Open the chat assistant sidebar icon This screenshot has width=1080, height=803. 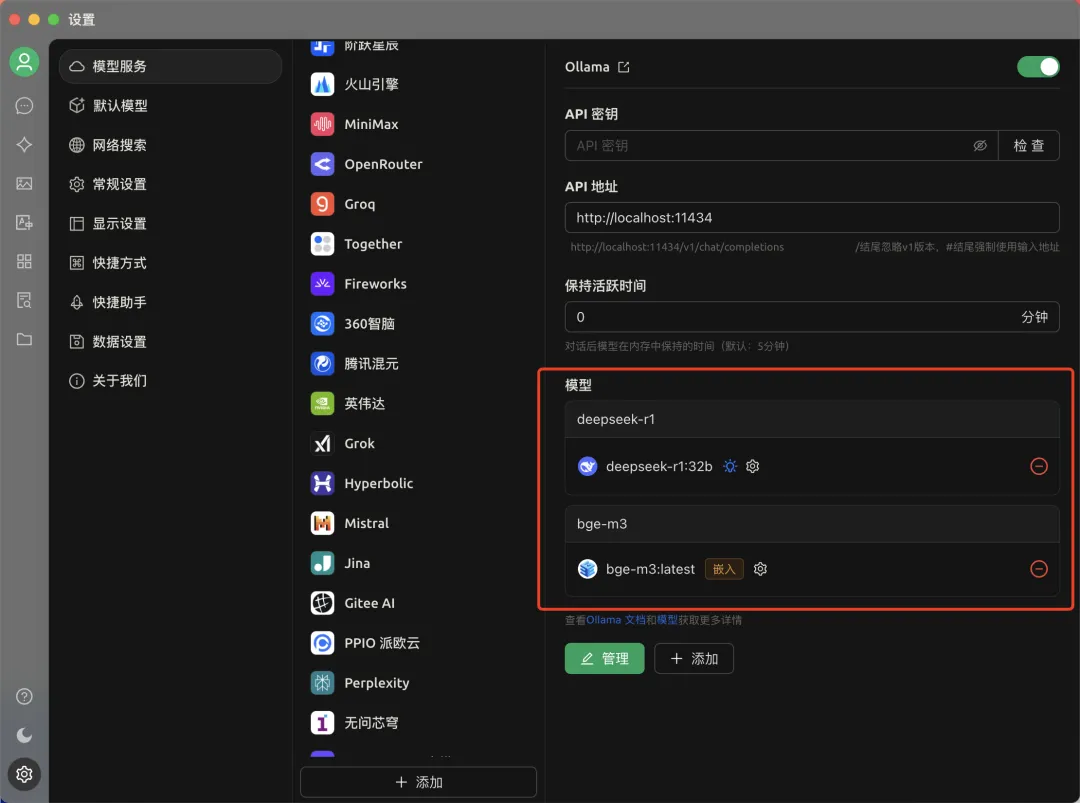tap(24, 105)
